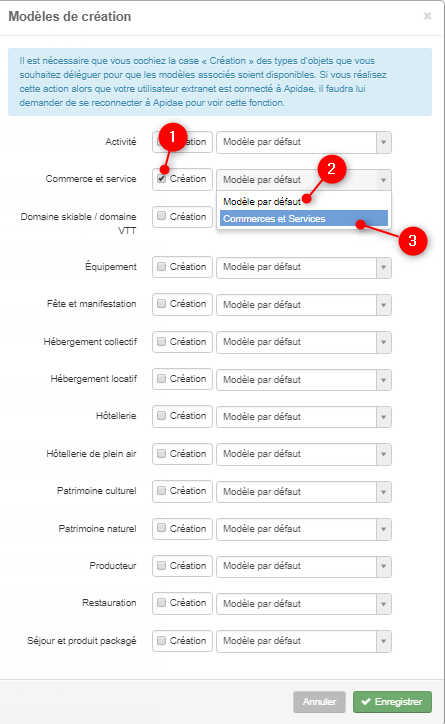Check Création for Équipement
This screenshot has height=724, width=445.
162,266
